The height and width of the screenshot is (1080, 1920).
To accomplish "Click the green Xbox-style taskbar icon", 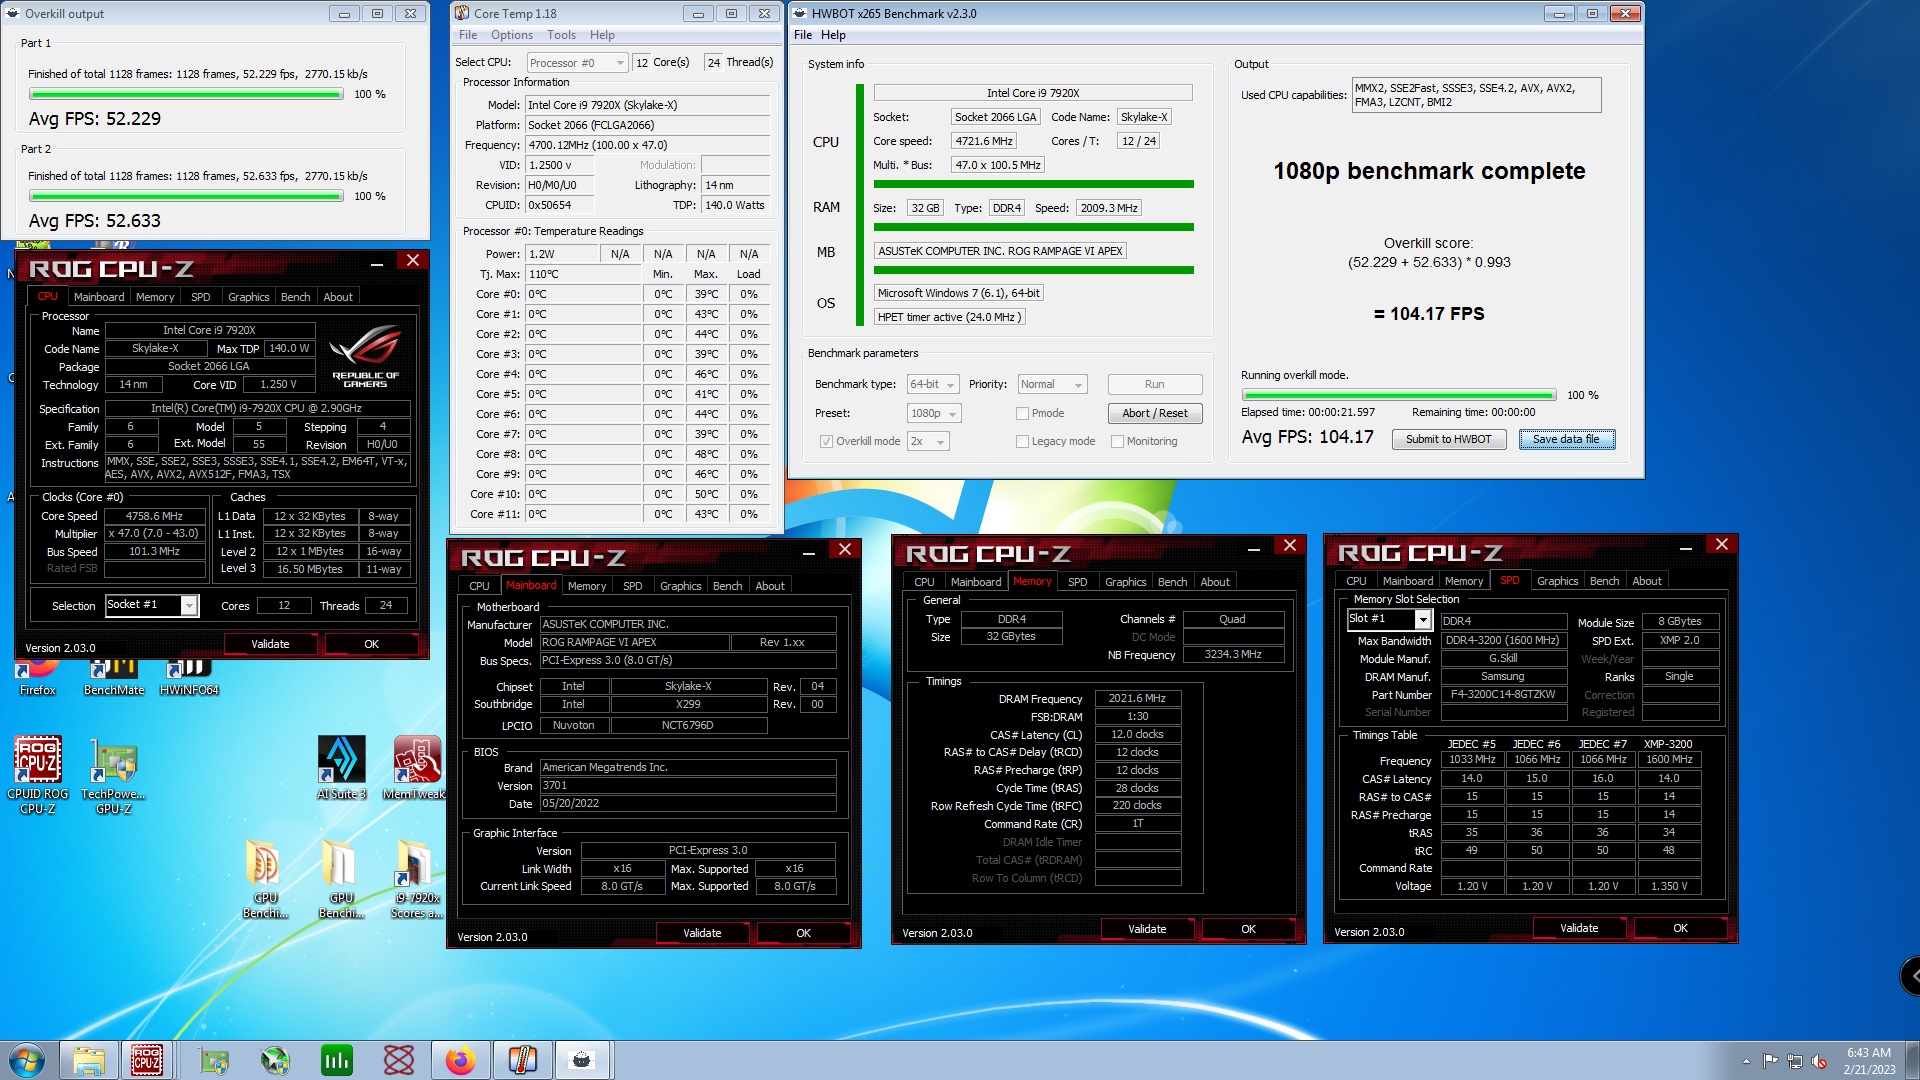I will [275, 1060].
